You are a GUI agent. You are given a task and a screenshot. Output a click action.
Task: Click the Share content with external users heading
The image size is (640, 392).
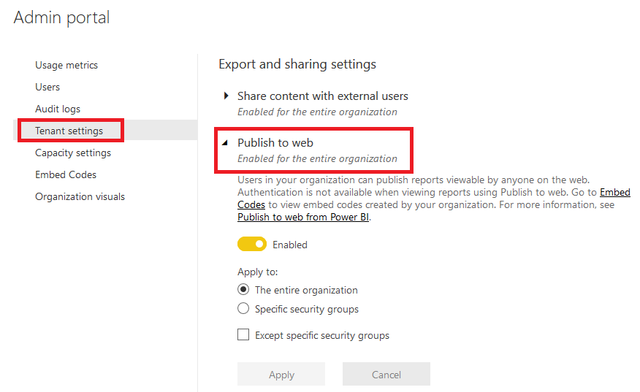tap(322, 96)
